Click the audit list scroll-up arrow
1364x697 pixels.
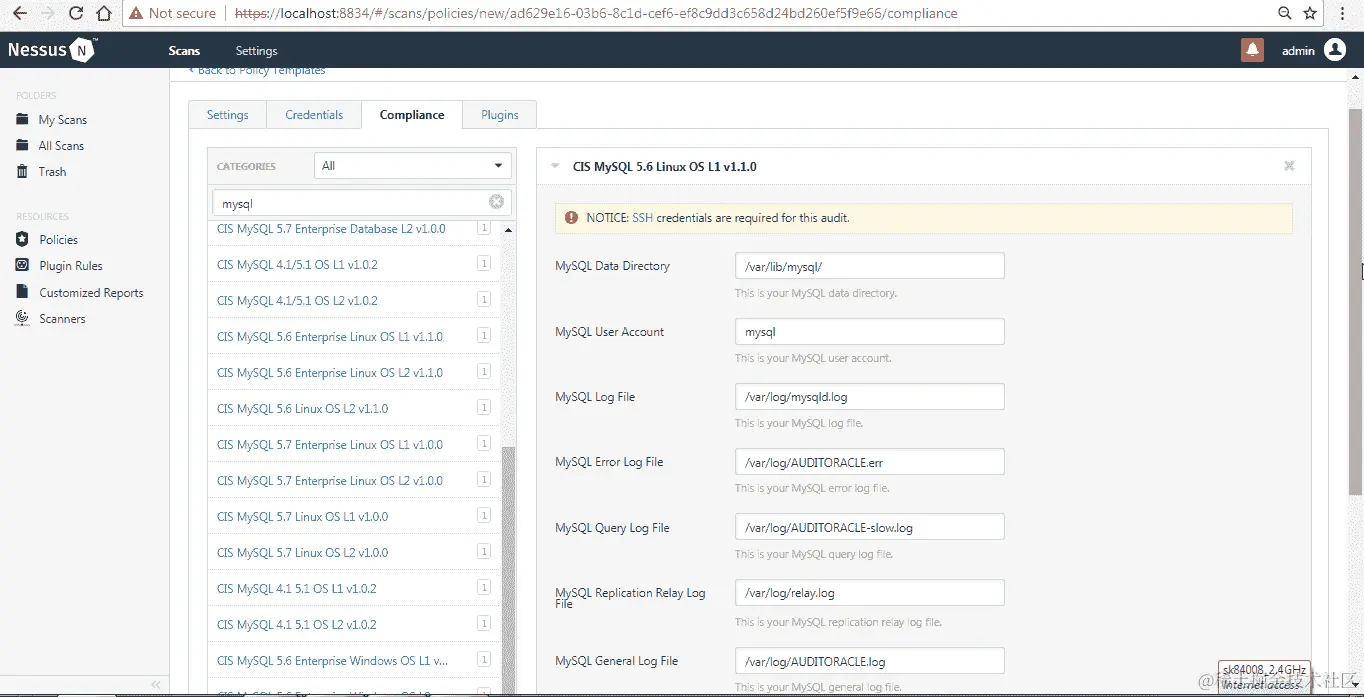coord(508,230)
